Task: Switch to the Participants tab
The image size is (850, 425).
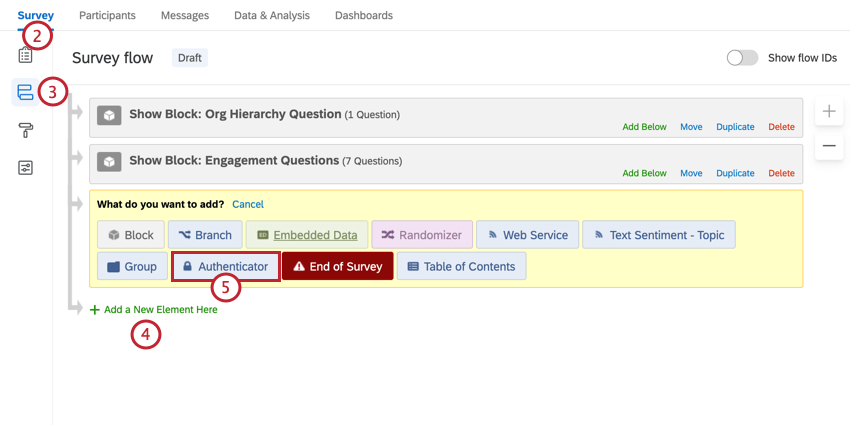Action: pos(107,15)
